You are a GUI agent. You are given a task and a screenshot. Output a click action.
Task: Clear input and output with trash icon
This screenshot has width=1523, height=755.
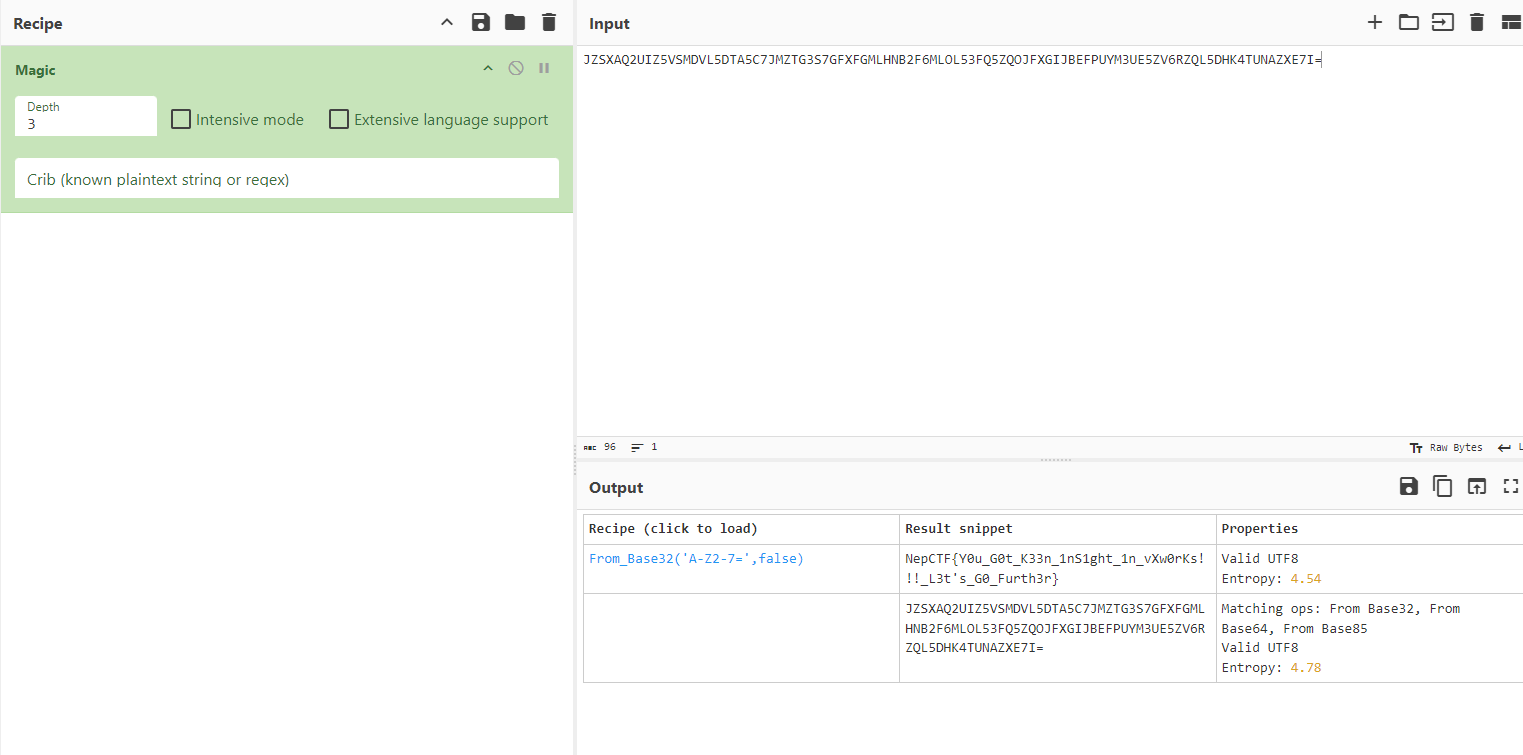tap(1476, 23)
